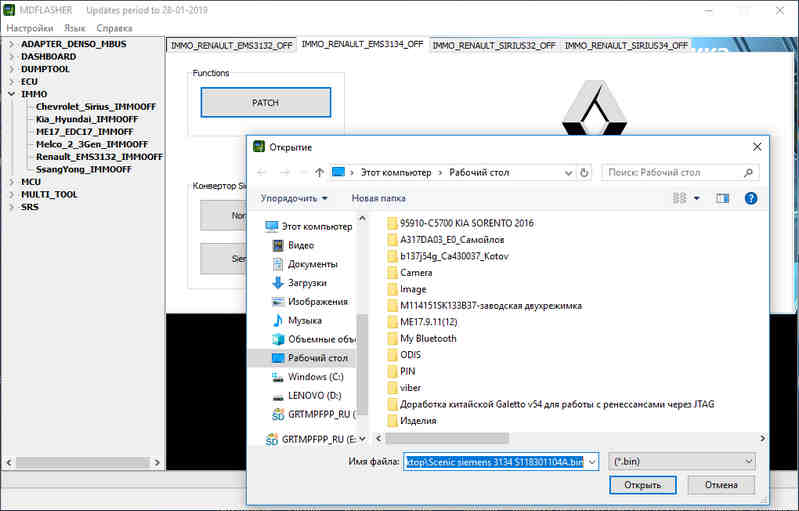Expand the DASHBOARD tree node
Image resolution: width=799 pixels, height=511 pixels.
click(x=11, y=57)
